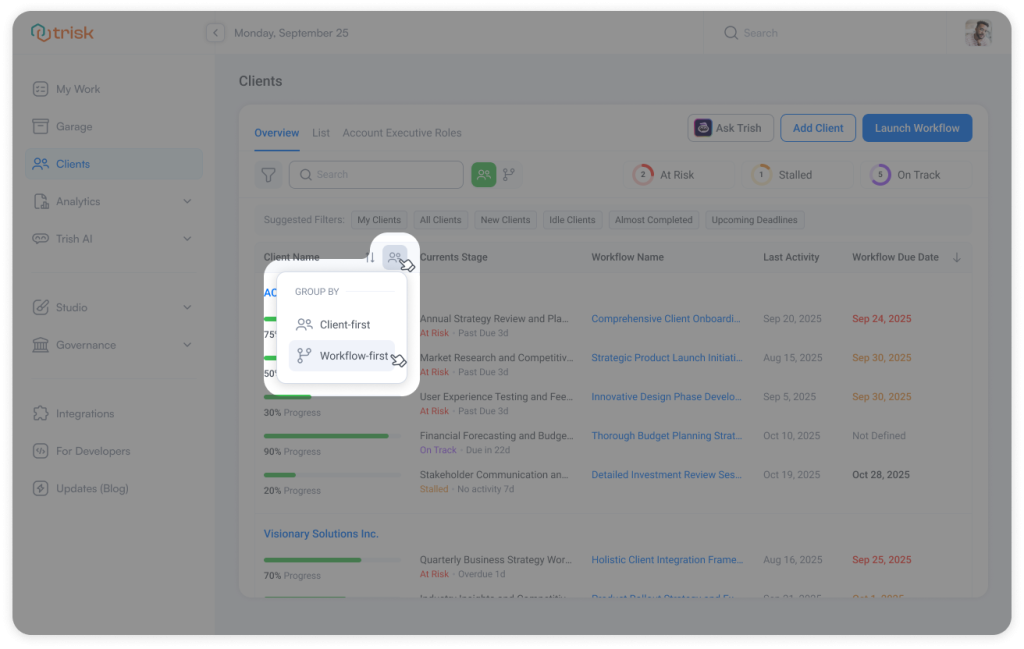Viewport: 1024px width, 649px height.
Task: Open the Garage section icon
Action: point(39,126)
